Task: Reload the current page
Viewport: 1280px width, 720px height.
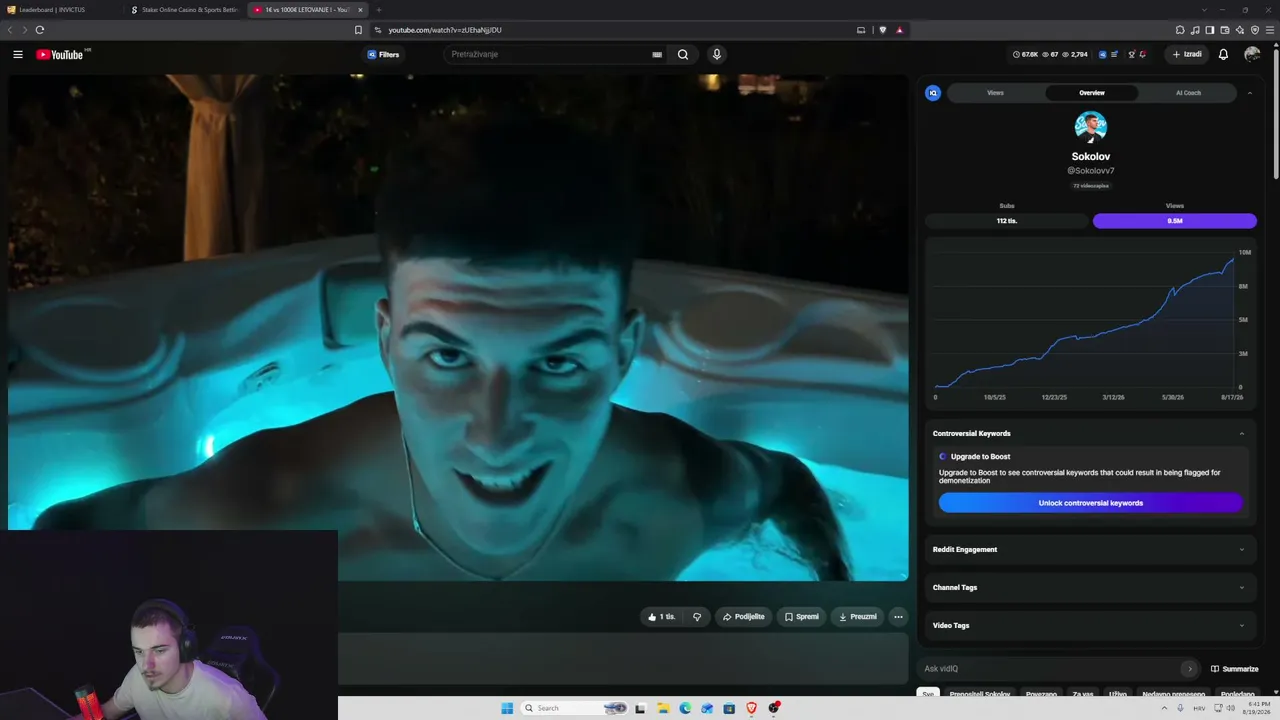Action: pos(40,30)
